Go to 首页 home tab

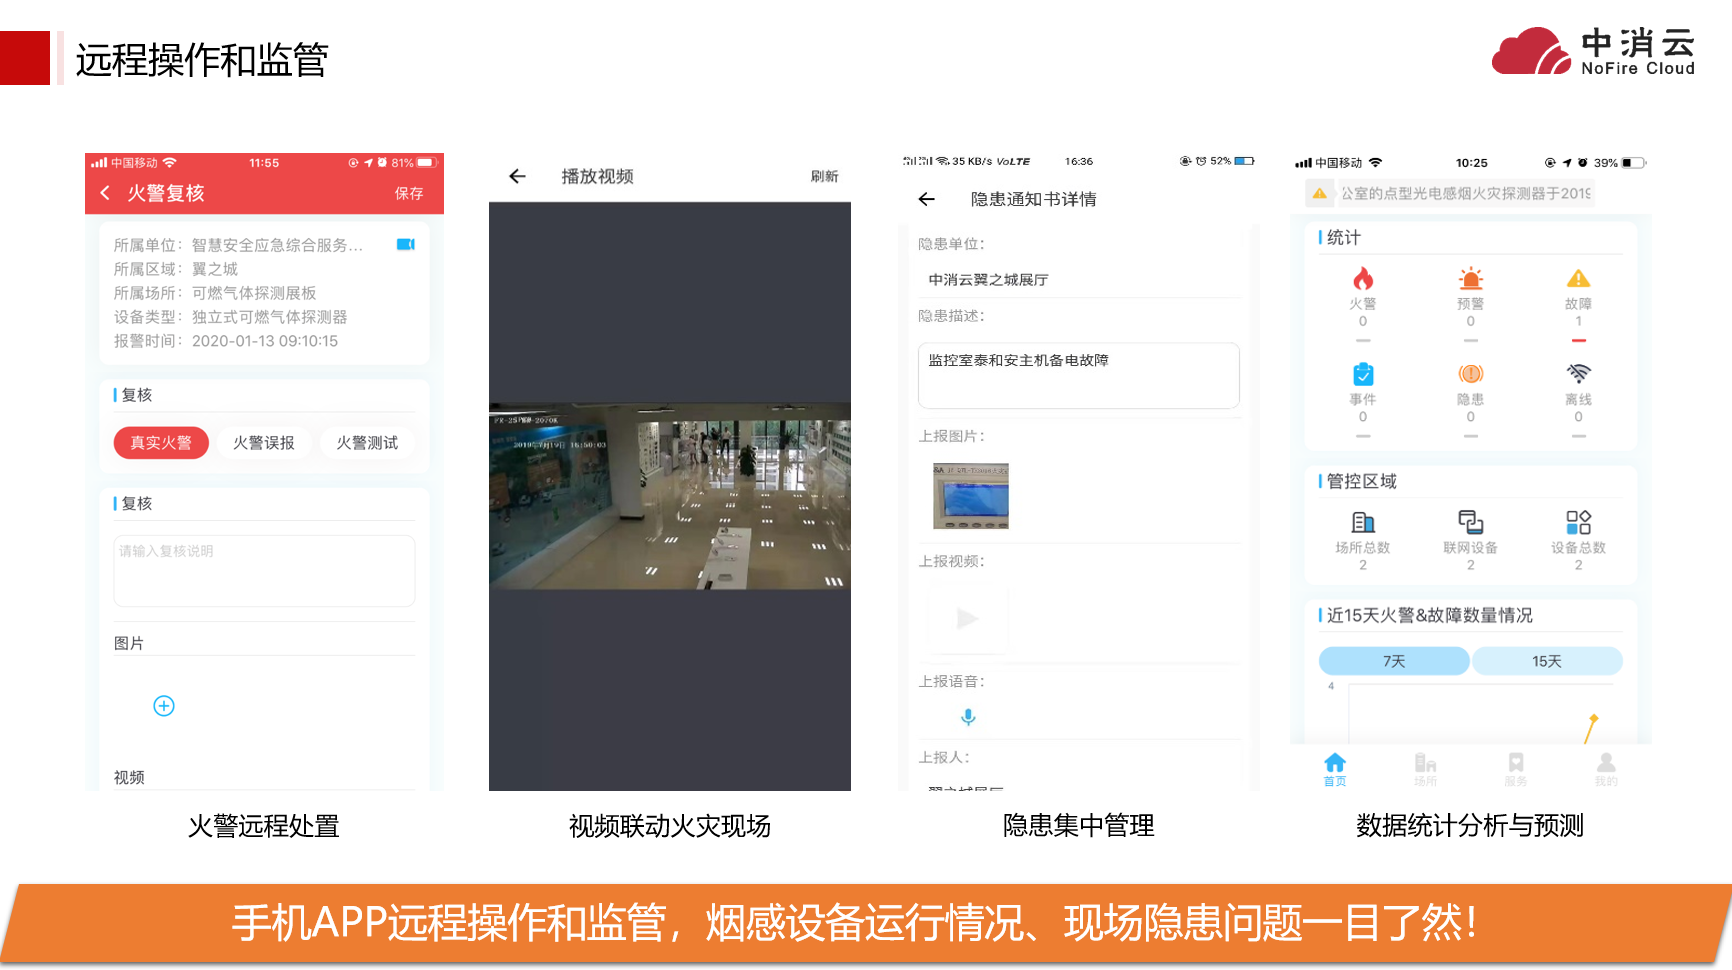click(x=1335, y=769)
